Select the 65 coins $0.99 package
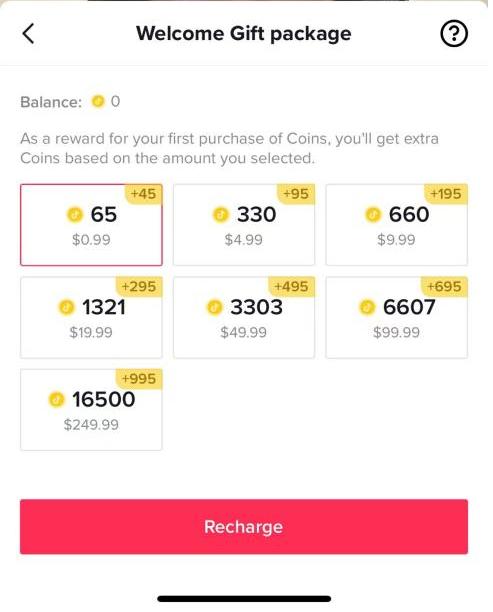This screenshot has width=493, height=612. point(91,225)
